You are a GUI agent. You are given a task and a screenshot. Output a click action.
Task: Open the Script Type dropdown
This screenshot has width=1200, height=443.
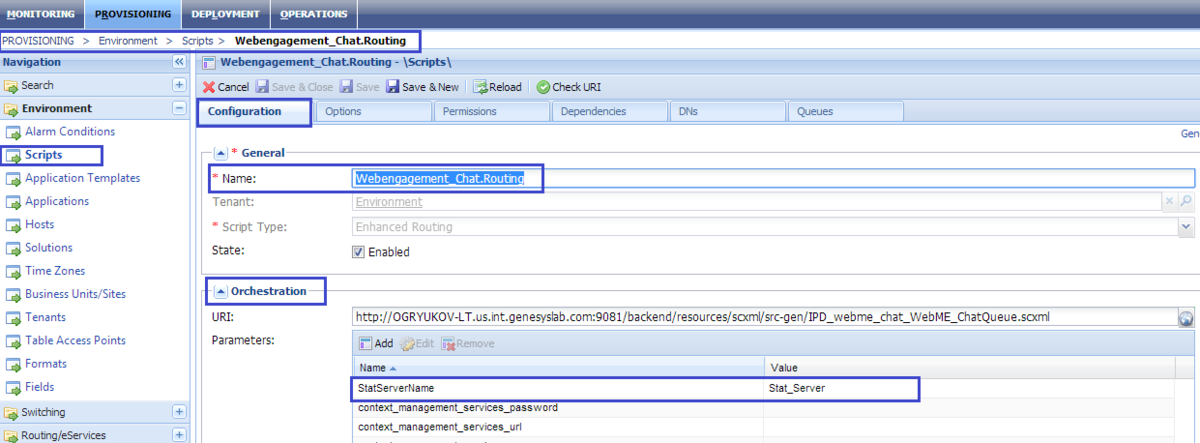[x=1186, y=227]
